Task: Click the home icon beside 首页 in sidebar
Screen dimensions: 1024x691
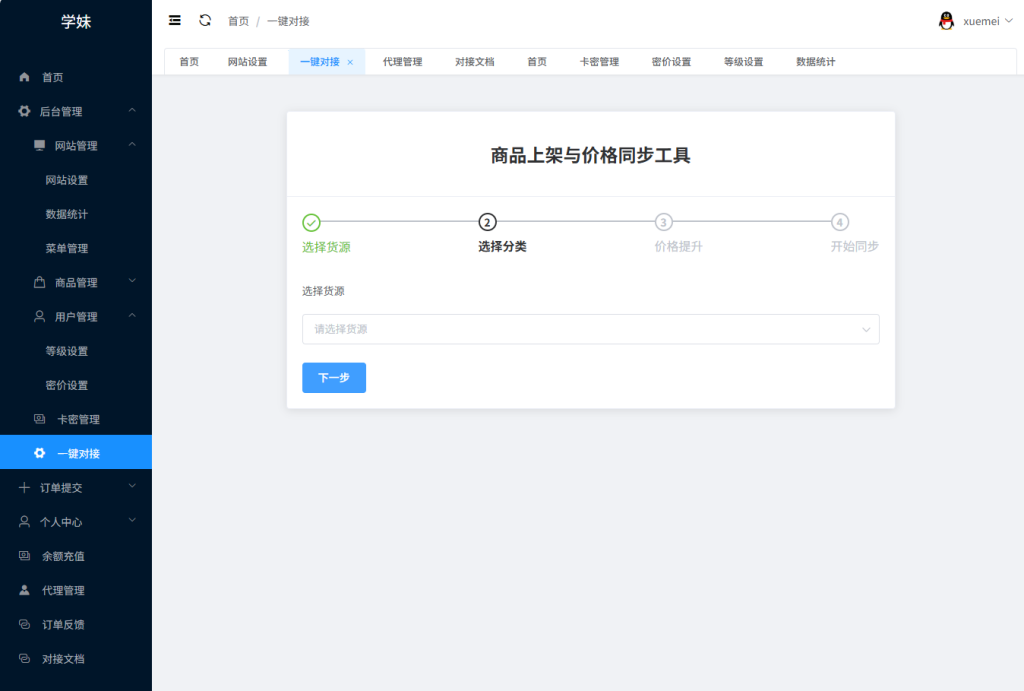Action: tap(25, 77)
